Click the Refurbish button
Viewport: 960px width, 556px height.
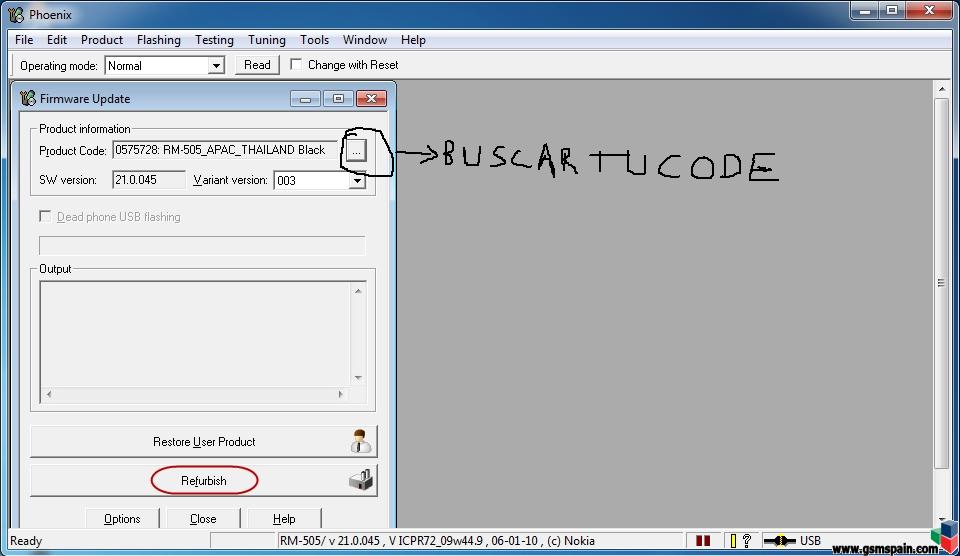(203, 481)
